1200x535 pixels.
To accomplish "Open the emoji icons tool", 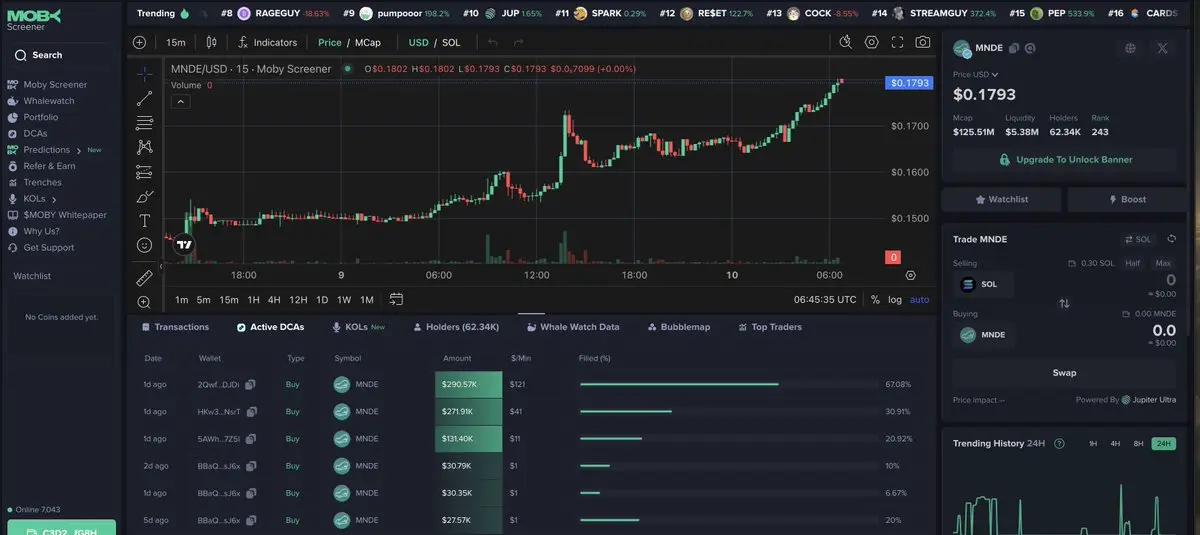I will pos(144,245).
